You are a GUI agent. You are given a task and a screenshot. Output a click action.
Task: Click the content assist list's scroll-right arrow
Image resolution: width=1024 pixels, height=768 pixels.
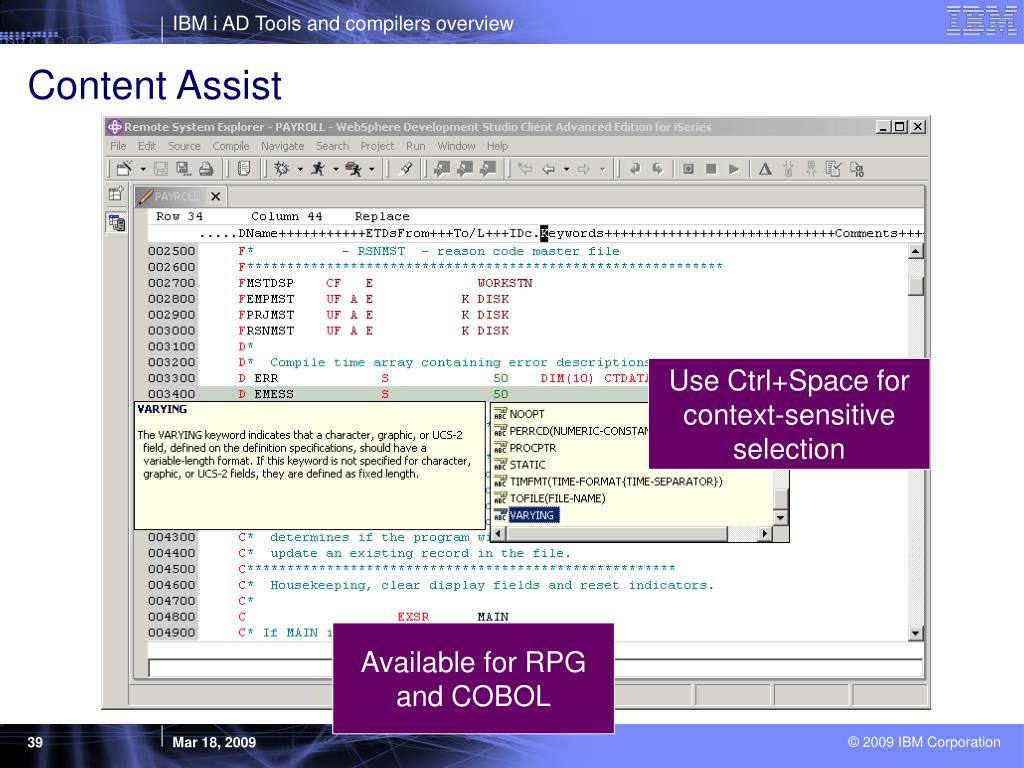(765, 534)
